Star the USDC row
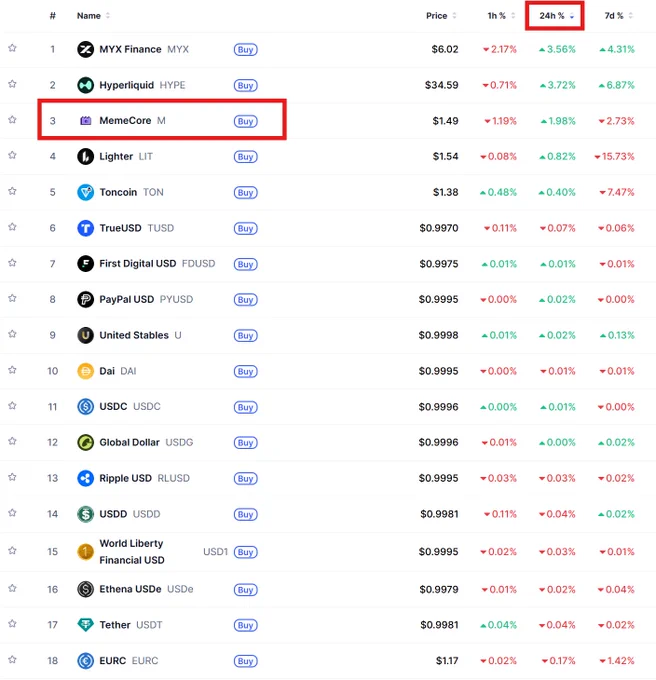This screenshot has height=680, width=656. tap(12, 405)
